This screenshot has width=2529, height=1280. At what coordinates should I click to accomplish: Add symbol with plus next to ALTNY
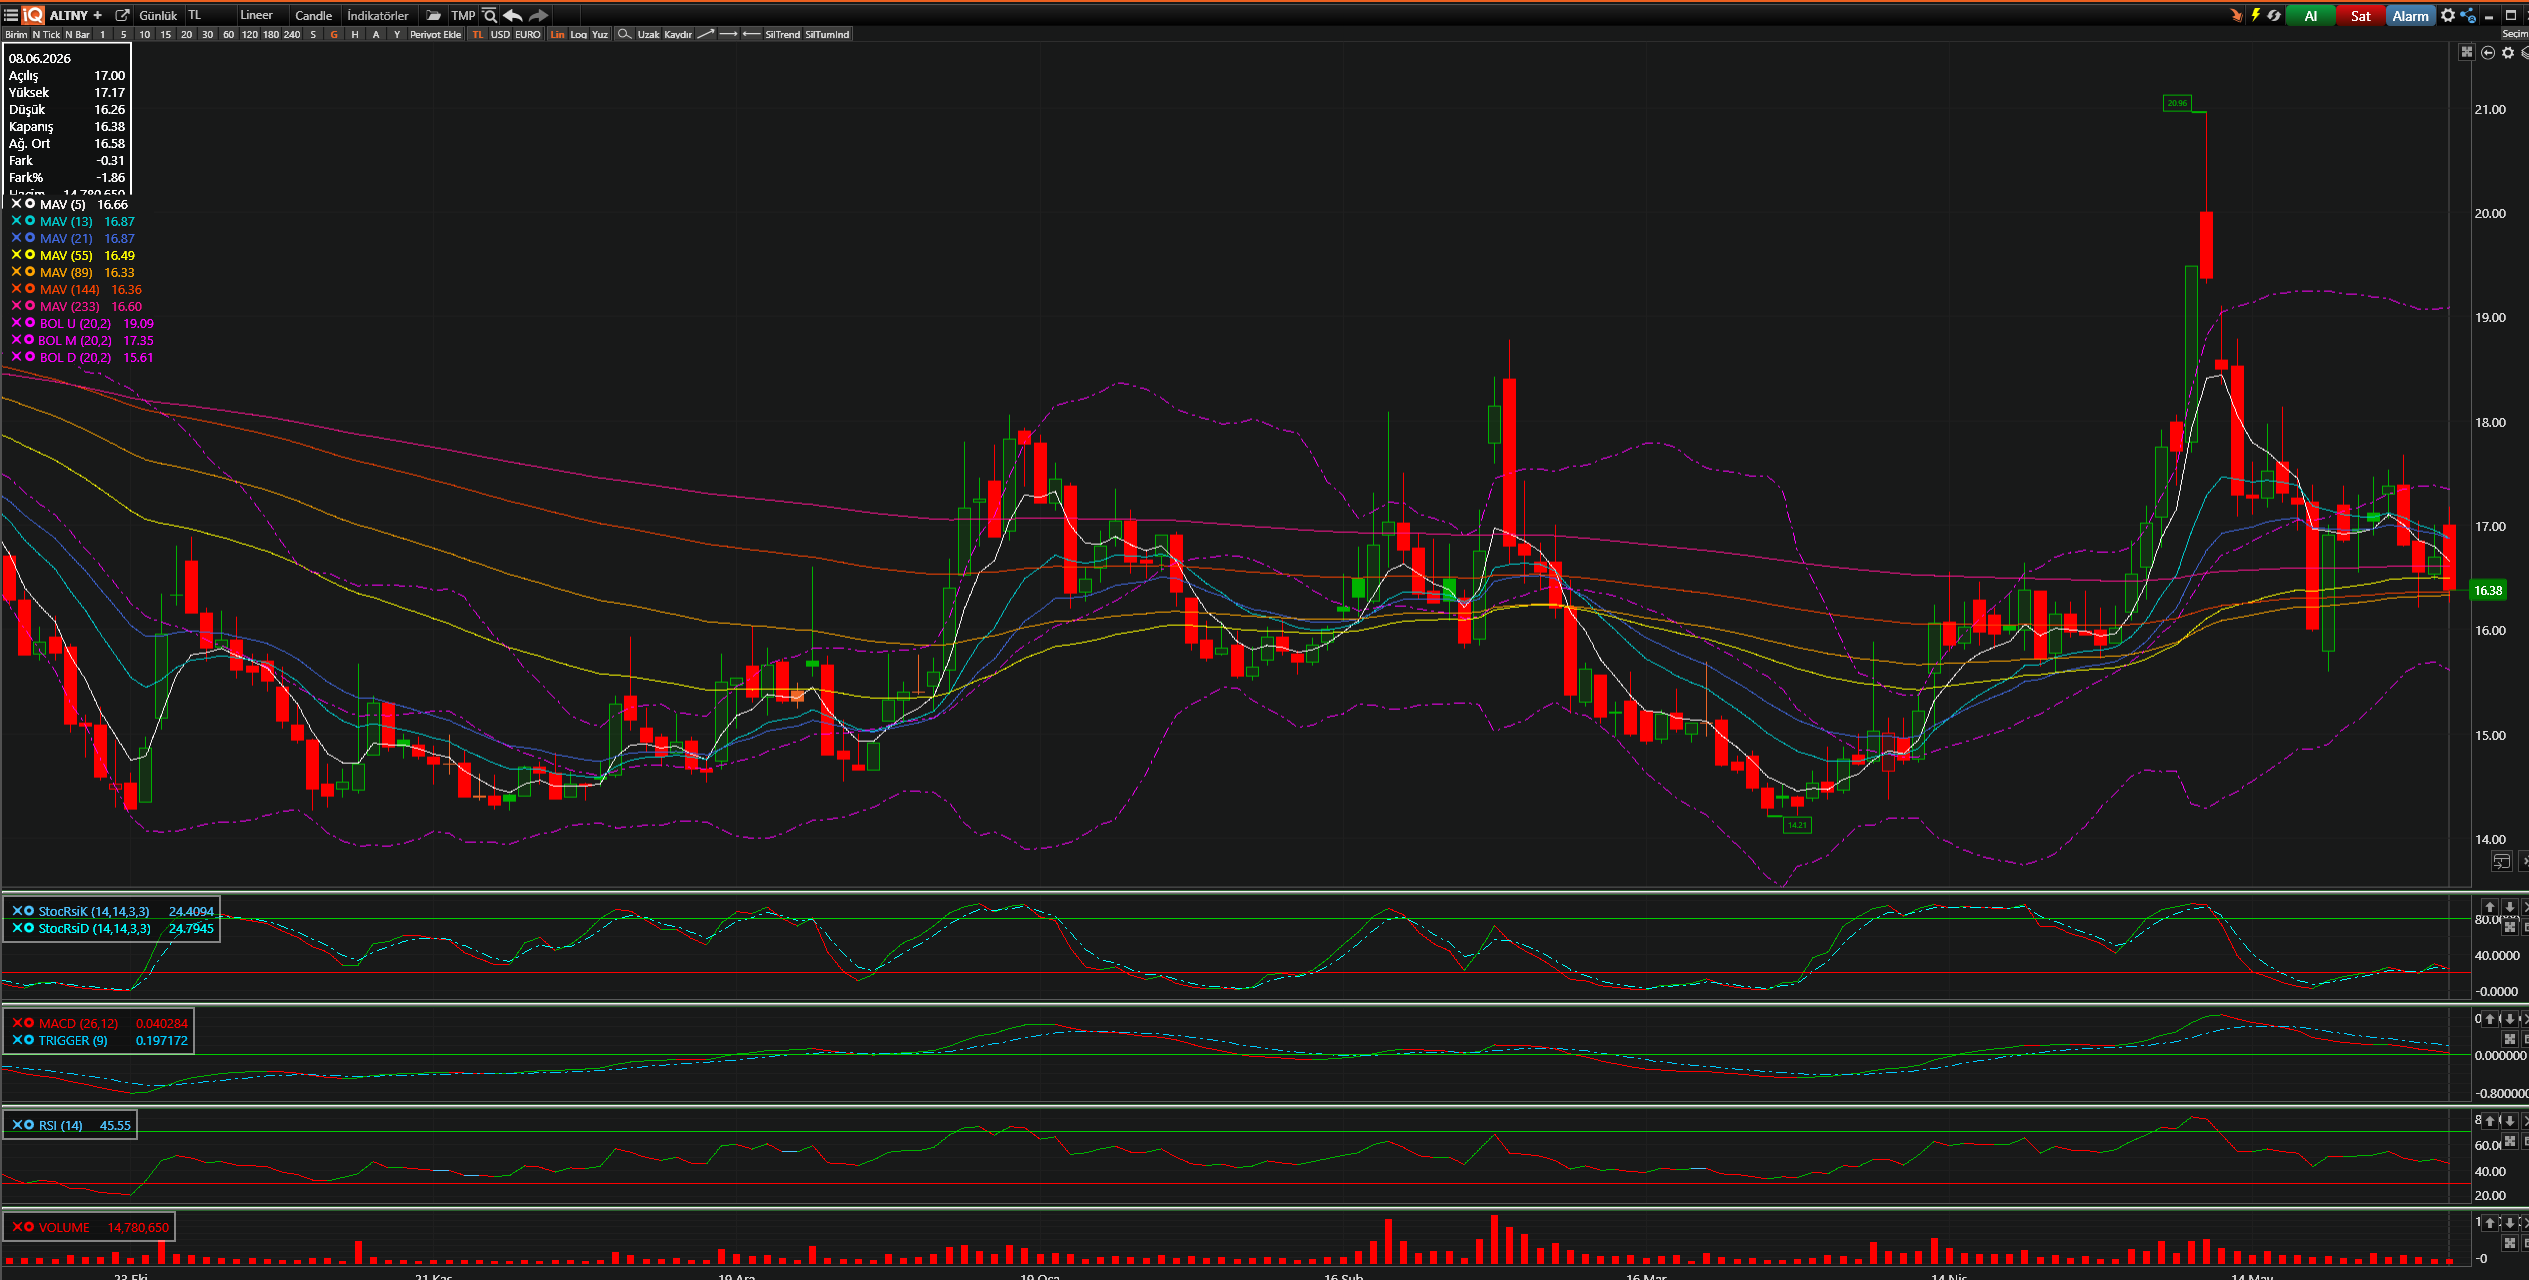click(97, 15)
